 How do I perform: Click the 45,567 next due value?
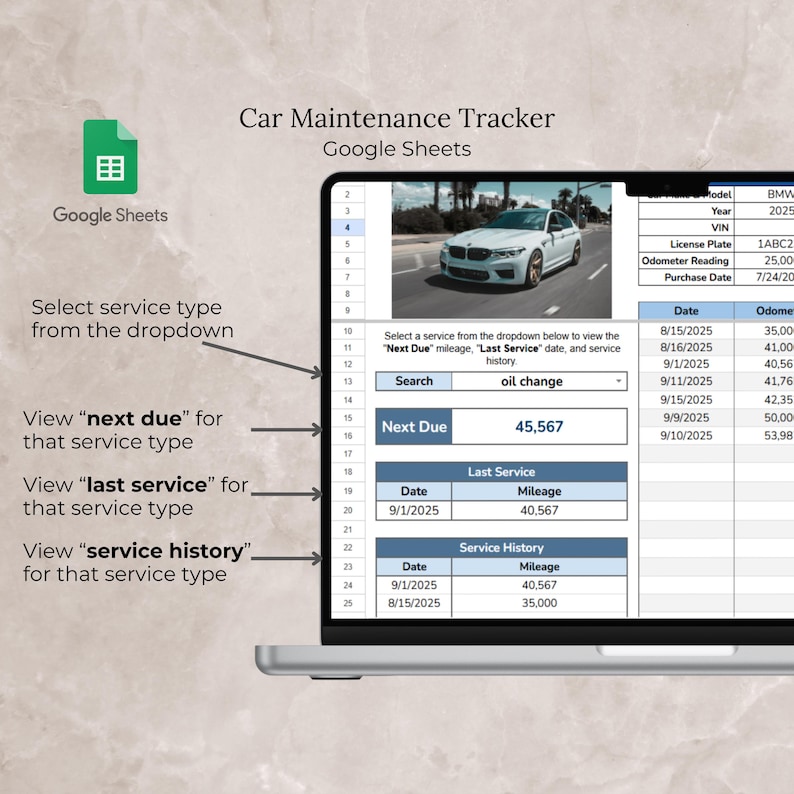click(539, 426)
